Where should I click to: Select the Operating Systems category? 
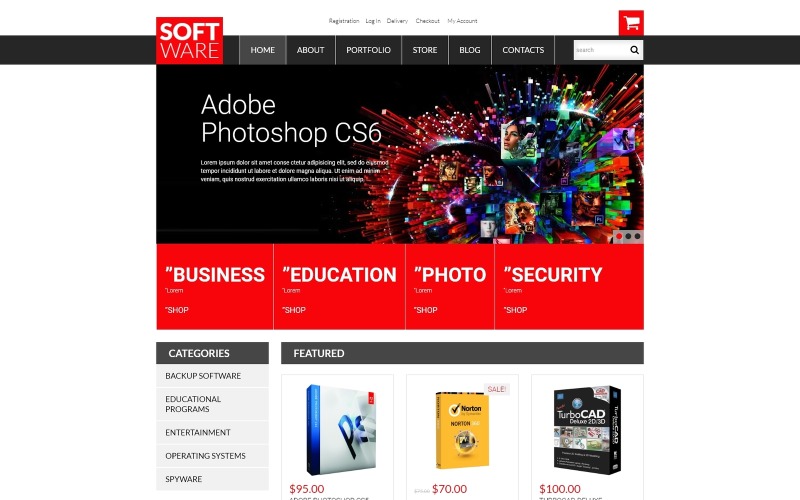tap(212, 456)
